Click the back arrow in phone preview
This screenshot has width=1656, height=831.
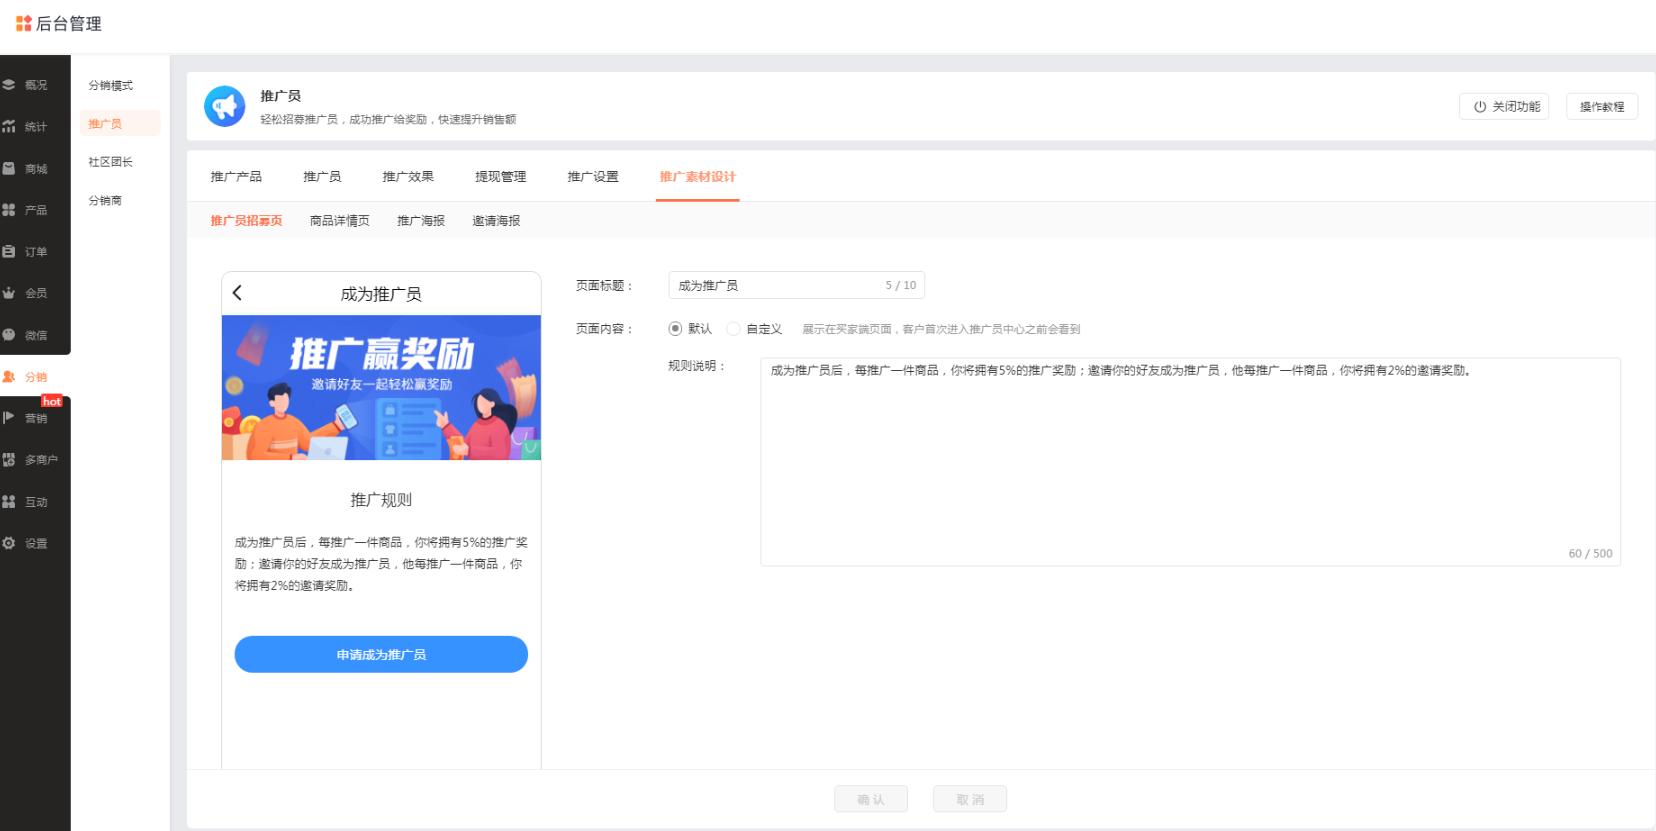[x=237, y=293]
